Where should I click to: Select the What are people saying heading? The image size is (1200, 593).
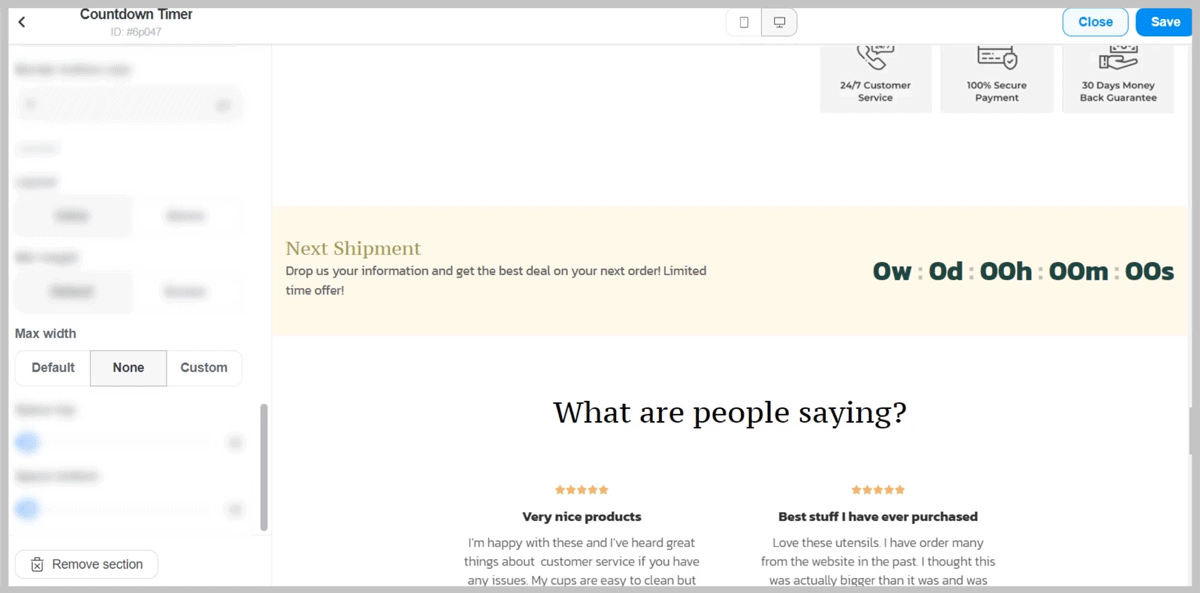coord(729,412)
